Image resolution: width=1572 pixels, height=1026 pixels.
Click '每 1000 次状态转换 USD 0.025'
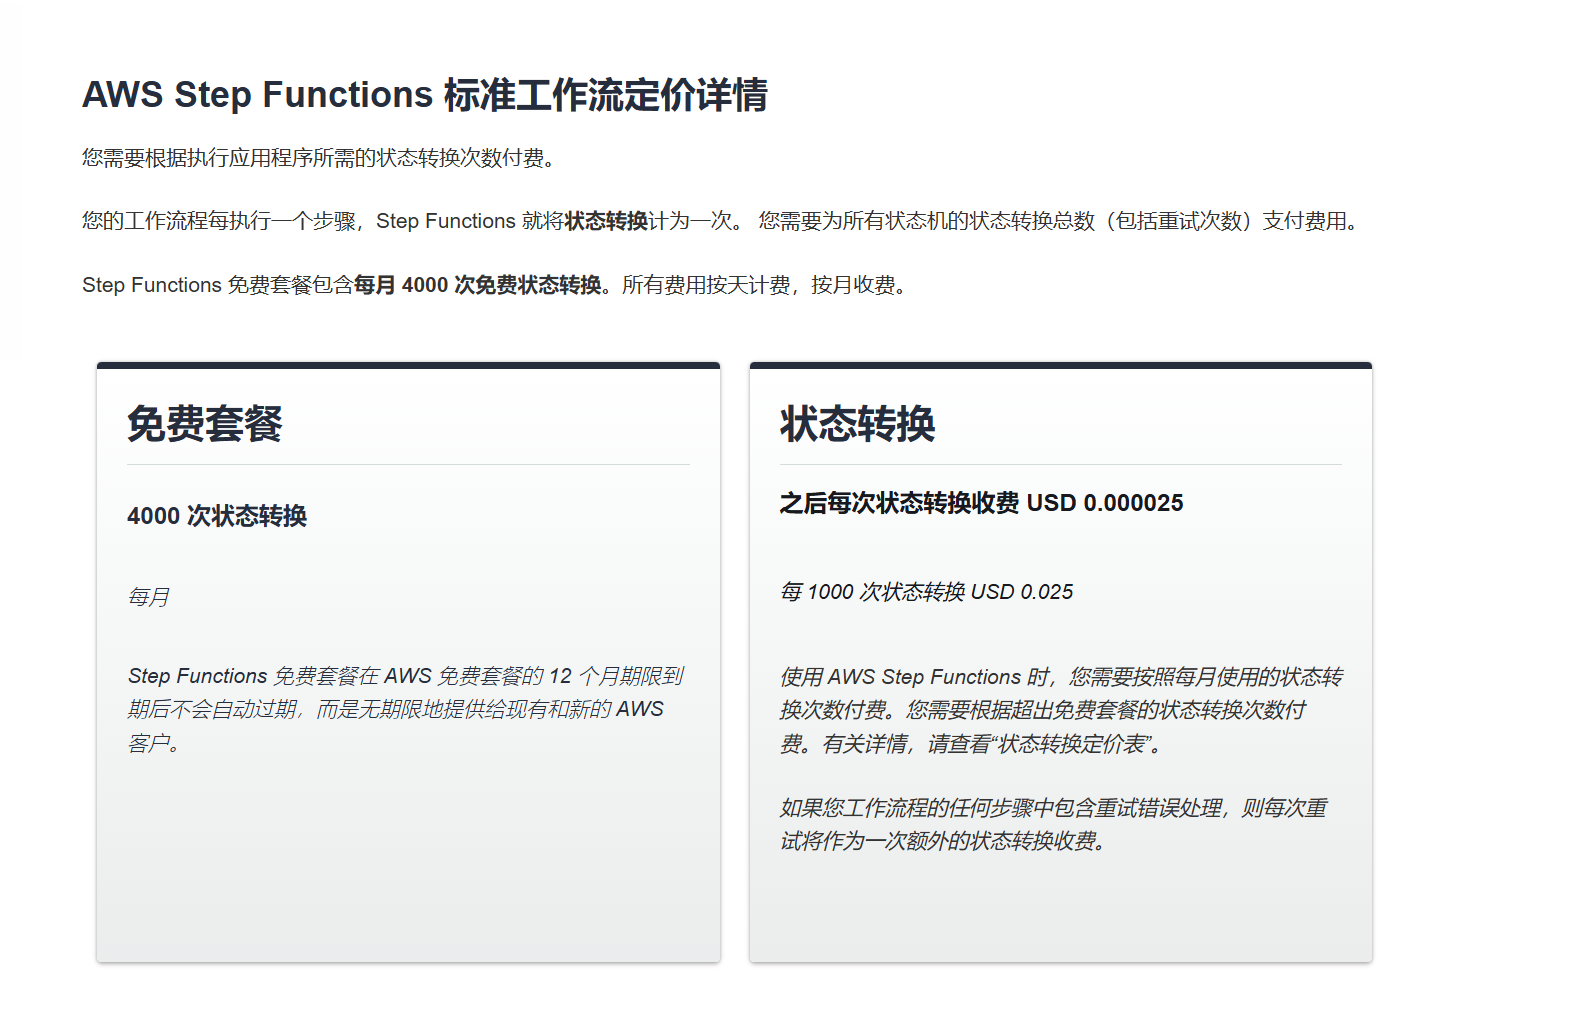(926, 592)
